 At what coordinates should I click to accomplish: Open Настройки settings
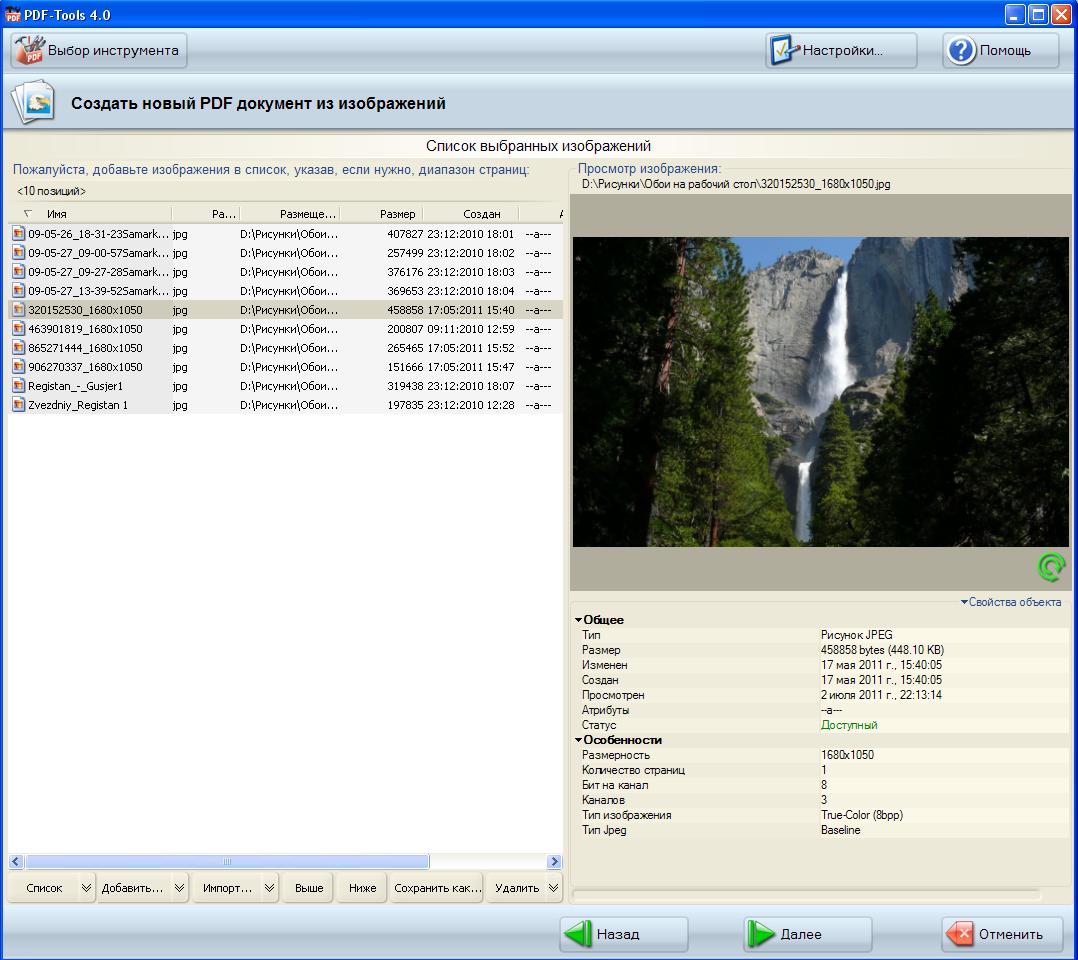coord(841,50)
